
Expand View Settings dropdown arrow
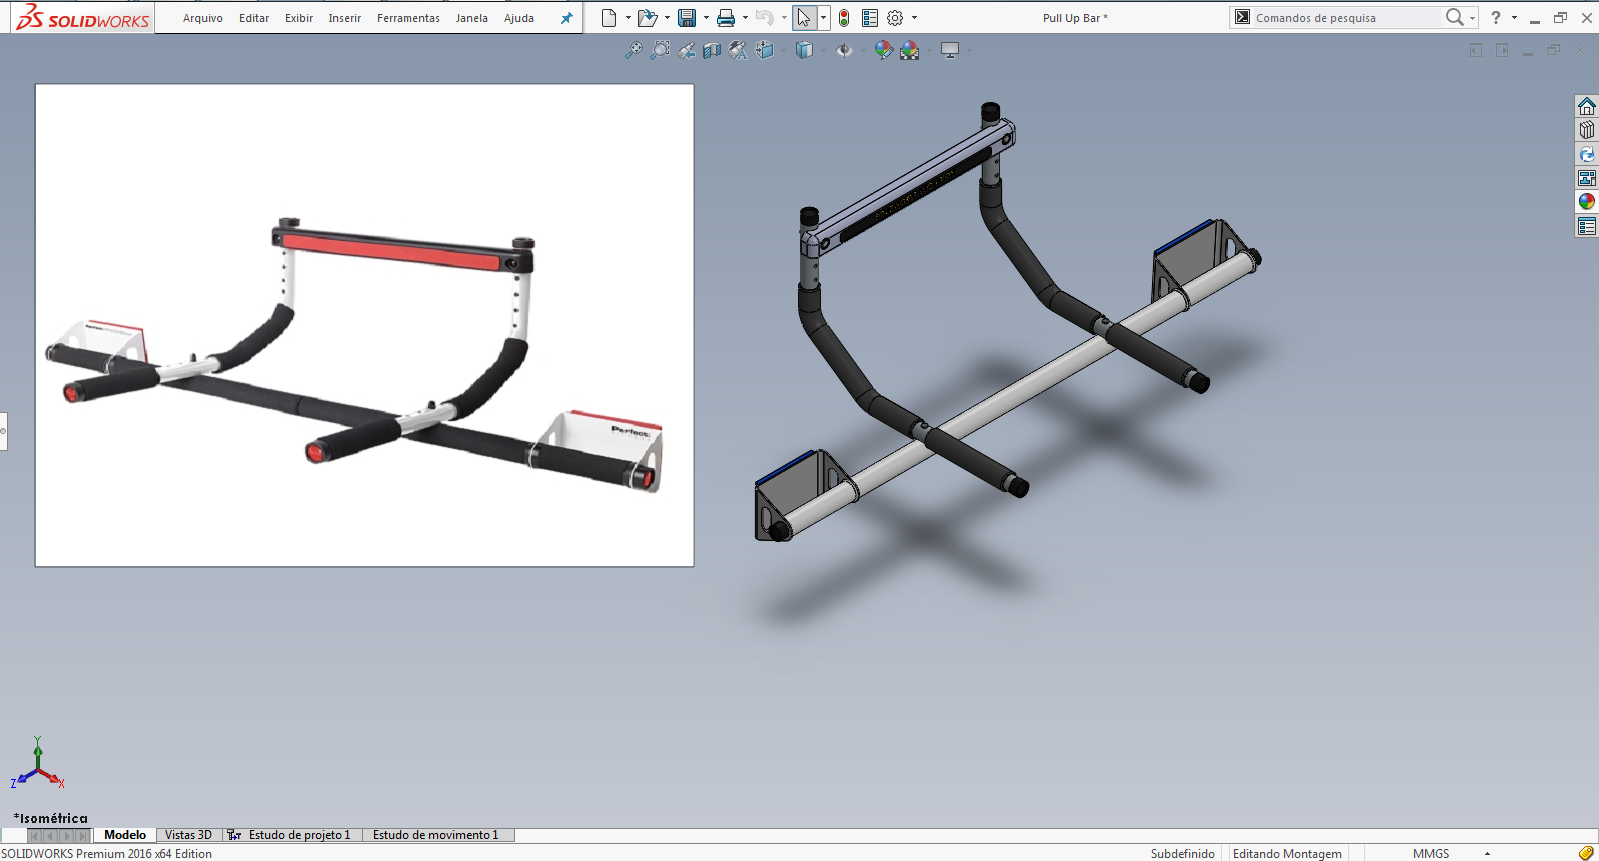pyautogui.click(x=969, y=50)
